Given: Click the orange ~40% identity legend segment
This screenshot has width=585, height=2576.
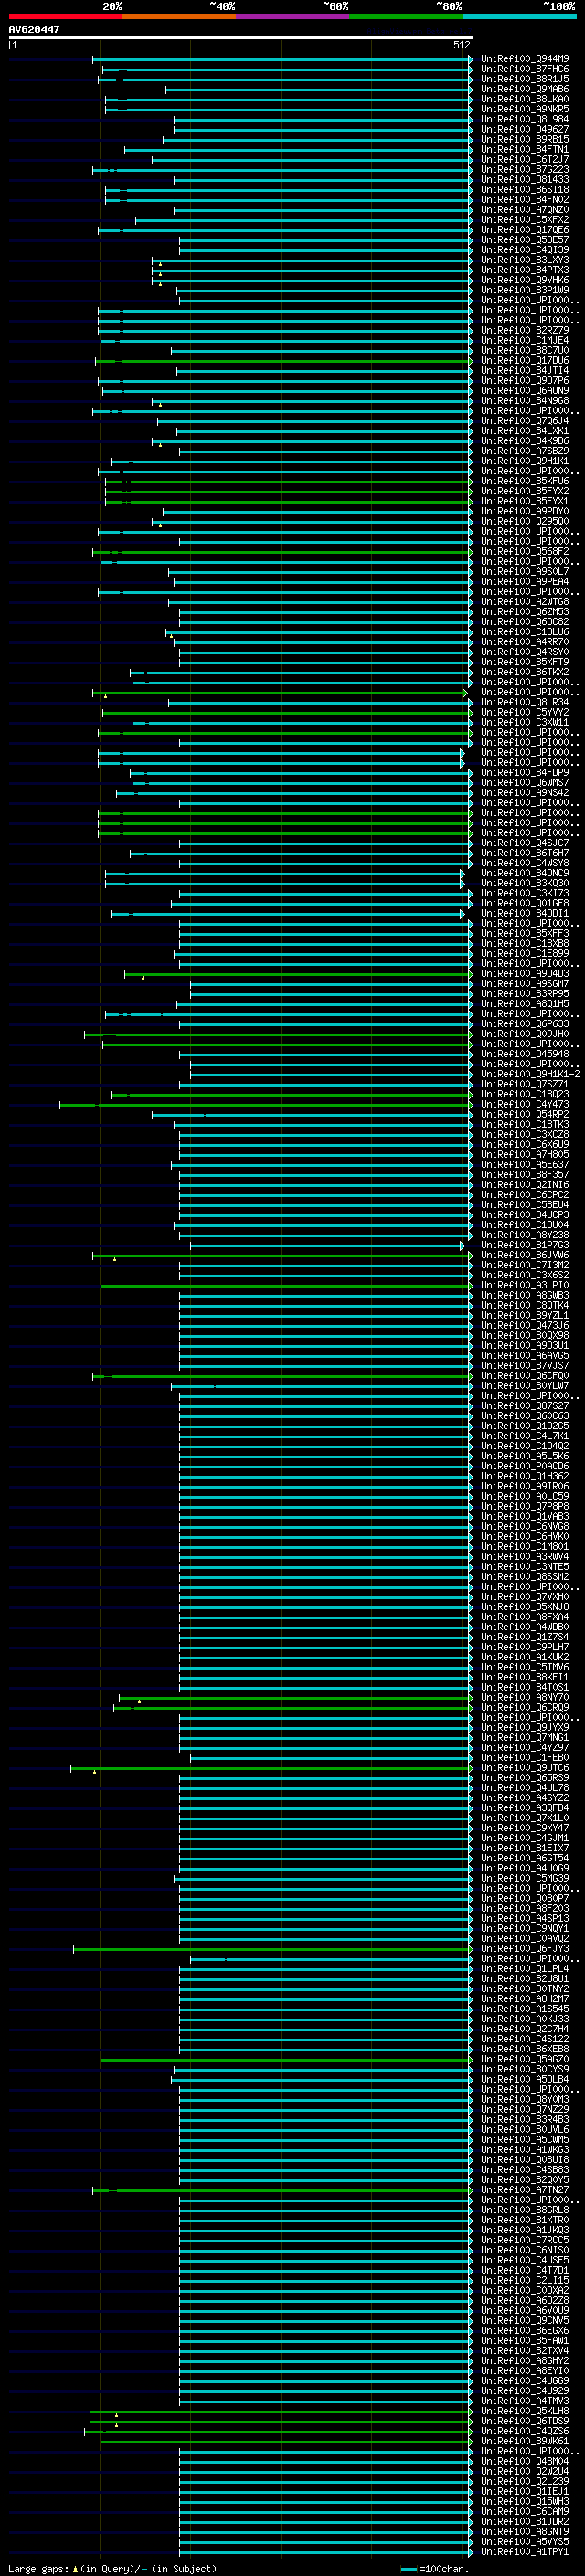Looking at the screenshot, I should (x=179, y=16).
